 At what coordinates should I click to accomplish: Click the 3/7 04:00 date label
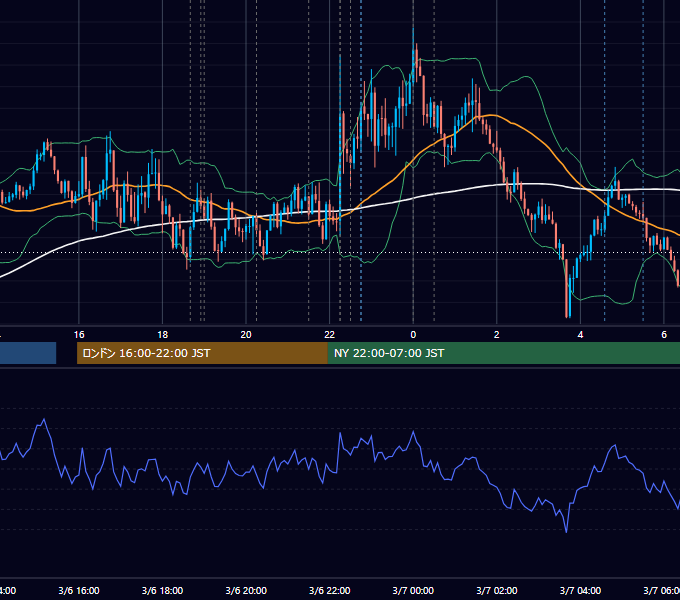580,590
